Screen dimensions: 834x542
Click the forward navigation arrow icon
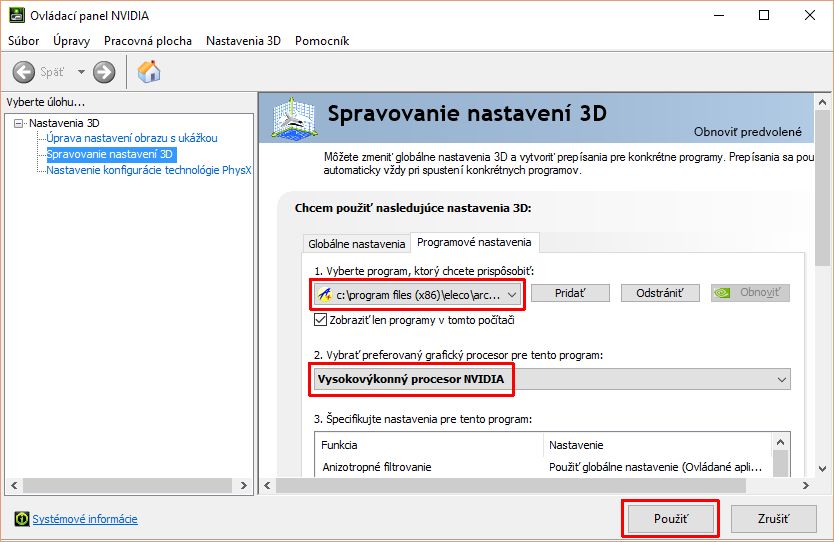pos(104,72)
